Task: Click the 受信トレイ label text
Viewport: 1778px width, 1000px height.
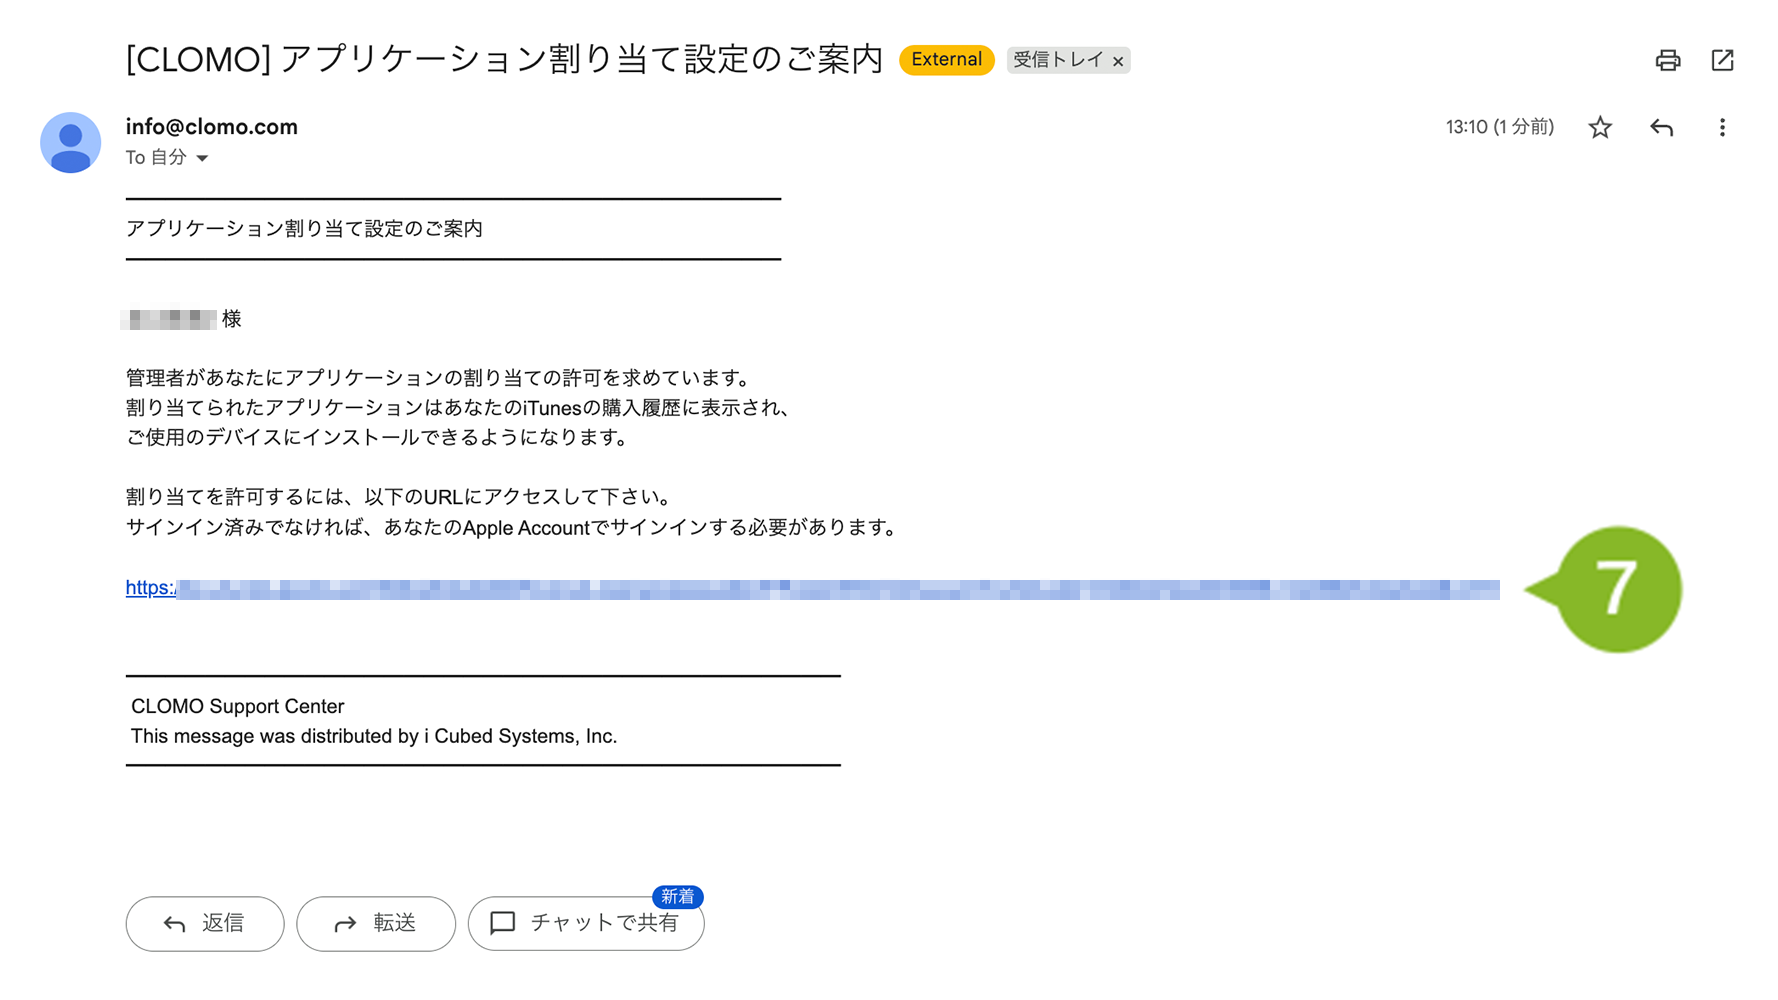Action: (x=1057, y=60)
